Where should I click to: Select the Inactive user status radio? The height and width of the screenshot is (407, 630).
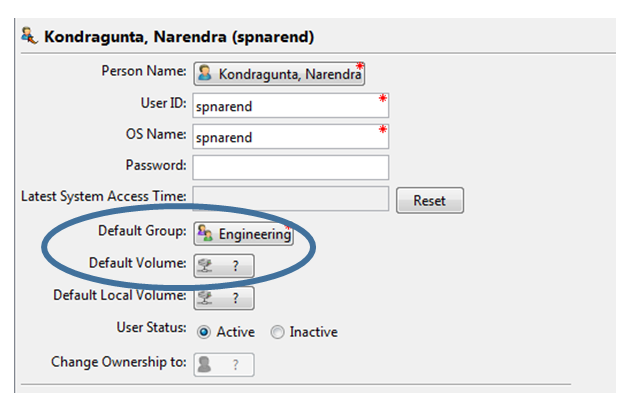(x=277, y=332)
